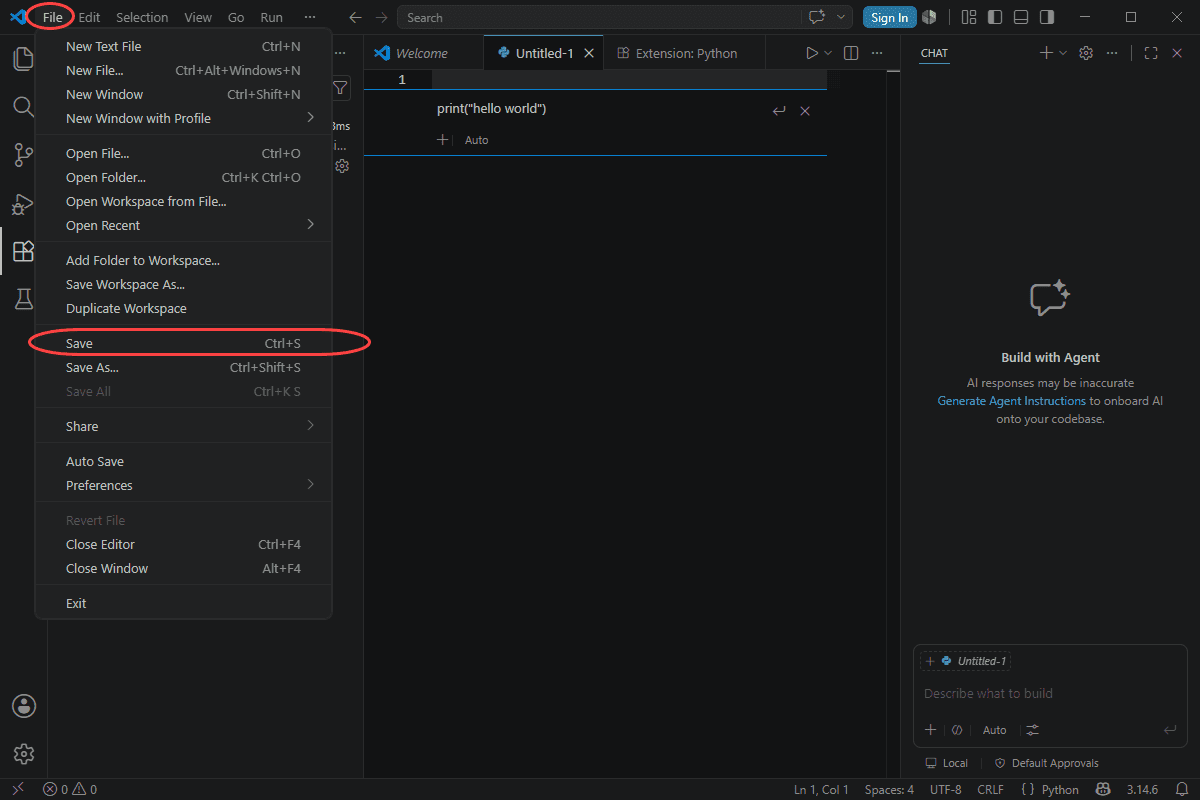Viewport: 1200px width, 800px height.
Task: Open the Search view in activity bar
Action: 23,106
